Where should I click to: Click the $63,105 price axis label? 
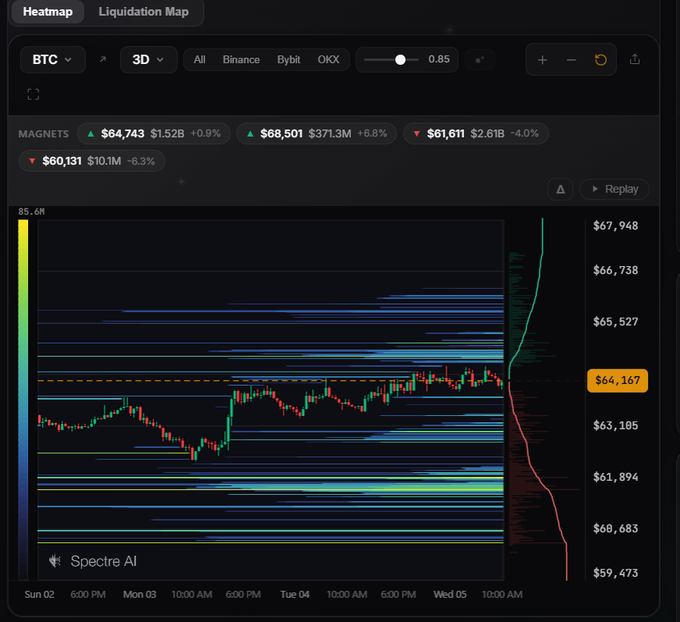pos(616,425)
